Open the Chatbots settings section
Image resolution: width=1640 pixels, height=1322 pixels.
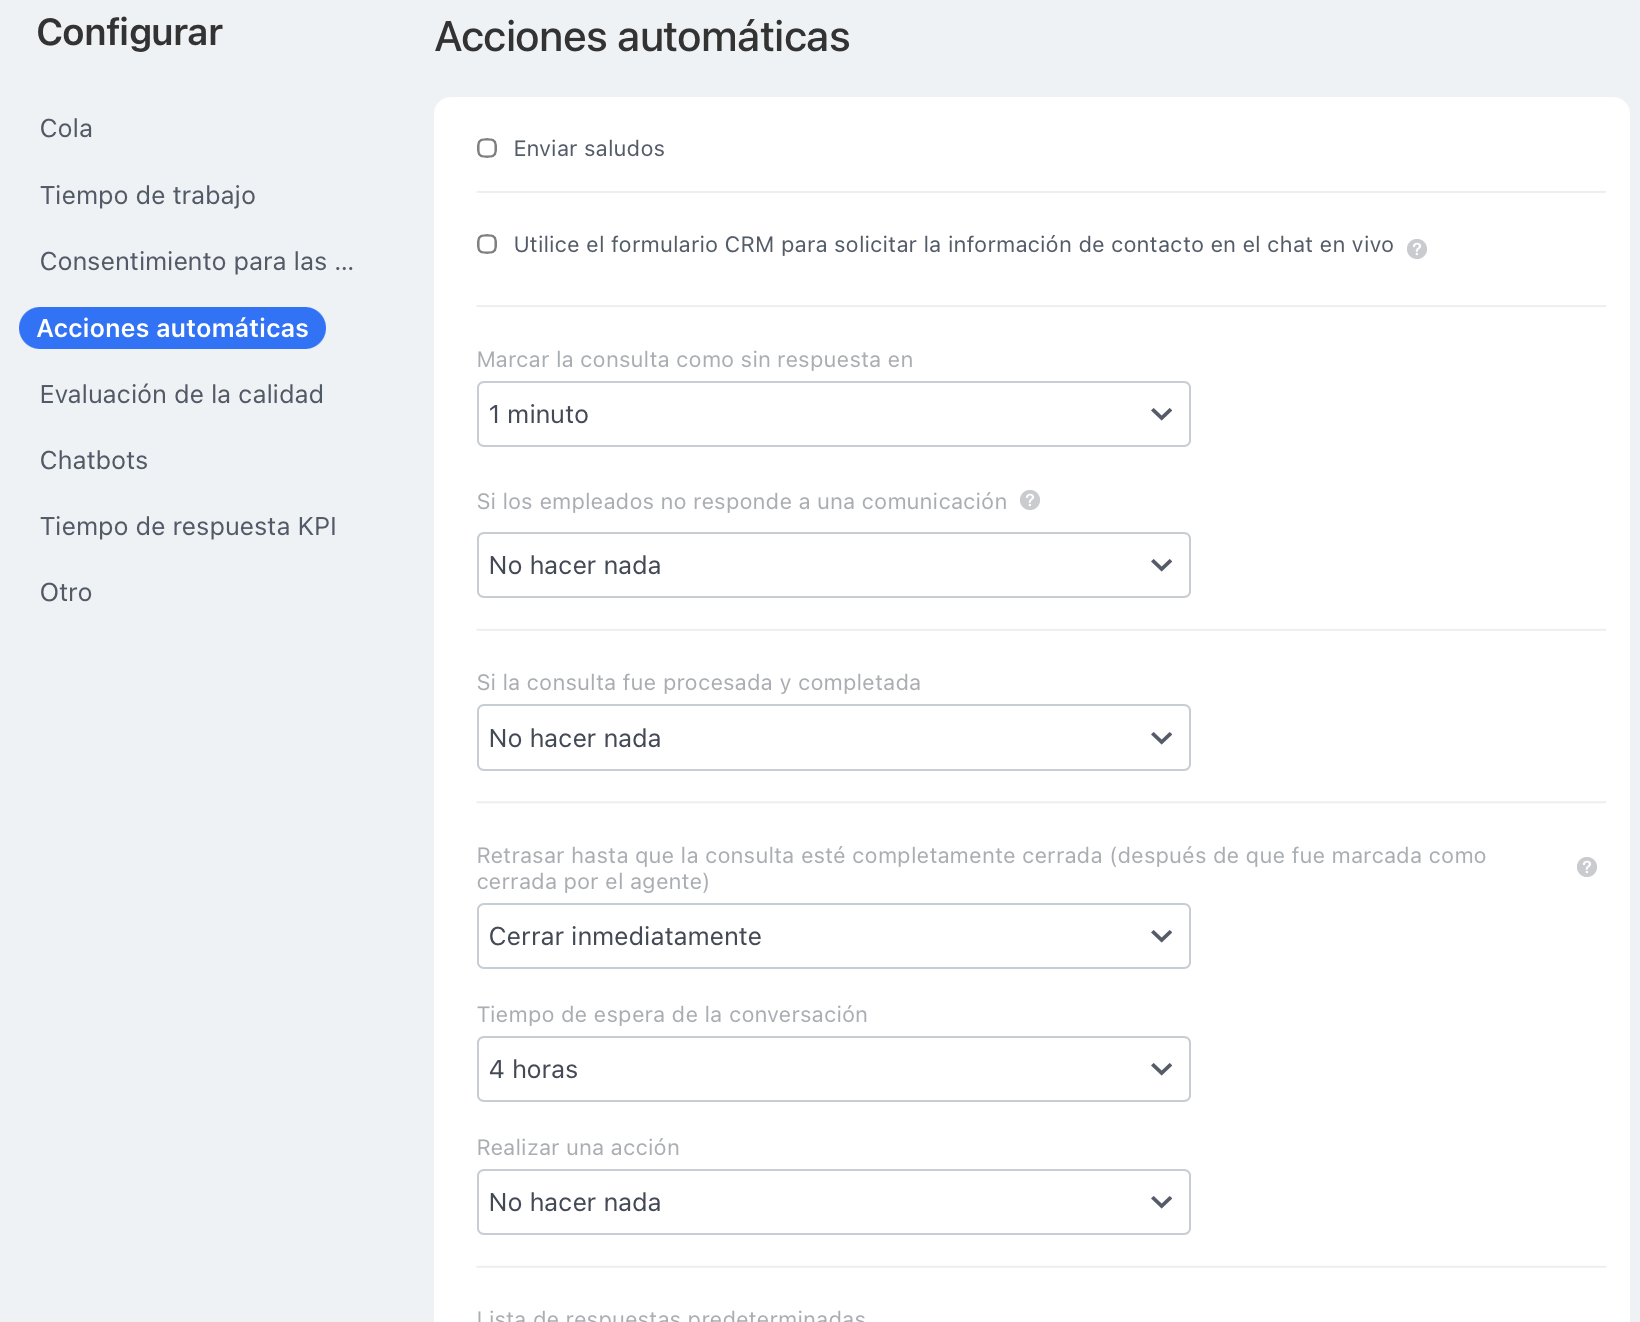click(94, 461)
